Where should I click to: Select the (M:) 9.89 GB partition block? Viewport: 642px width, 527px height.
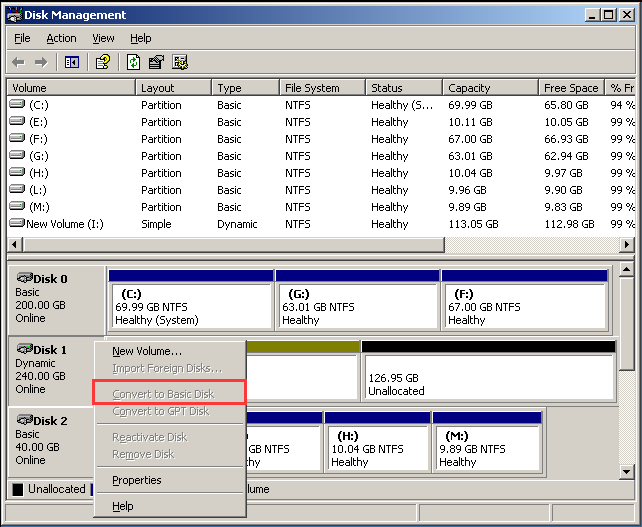(x=487, y=442)
